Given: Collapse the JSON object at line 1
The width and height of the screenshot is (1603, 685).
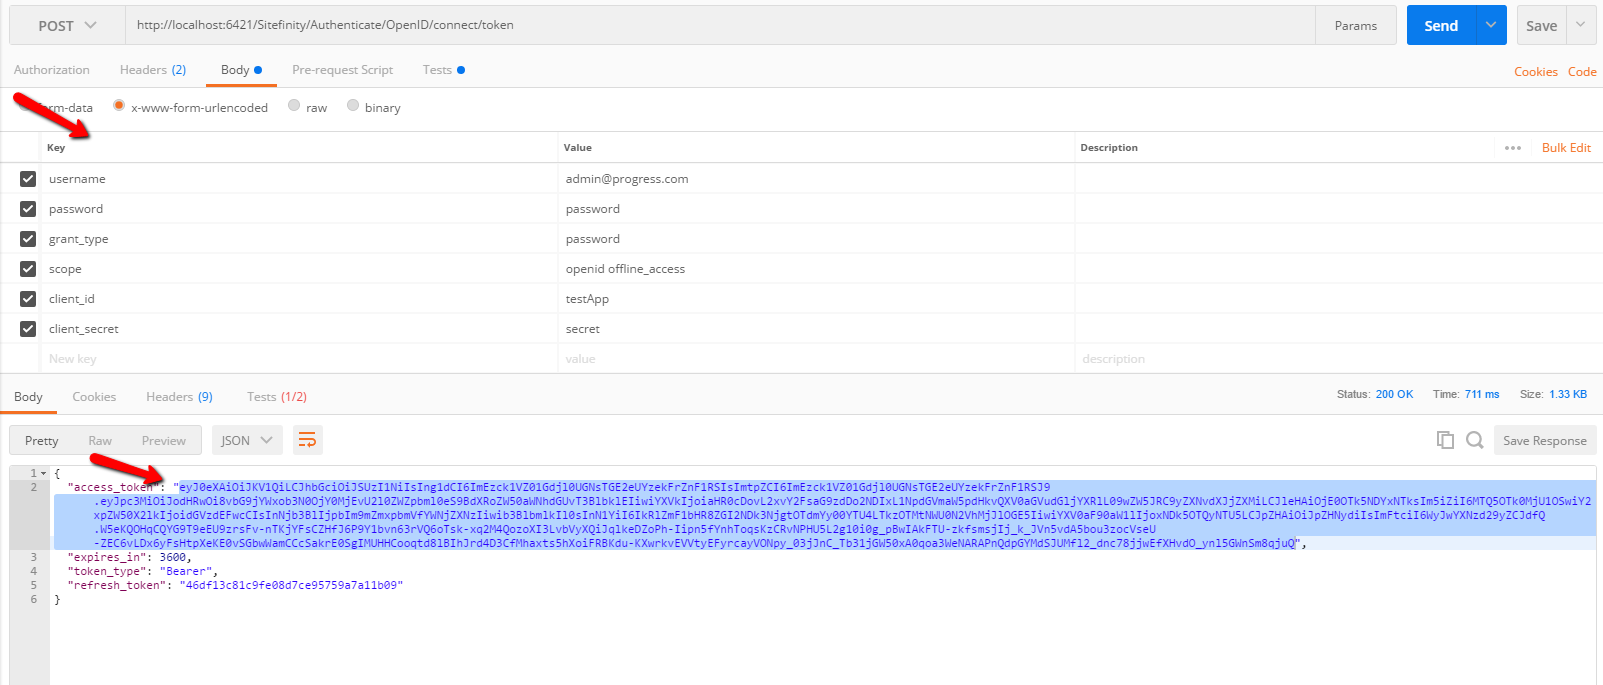Looking at the screenshot, I should tap(43, 473).
